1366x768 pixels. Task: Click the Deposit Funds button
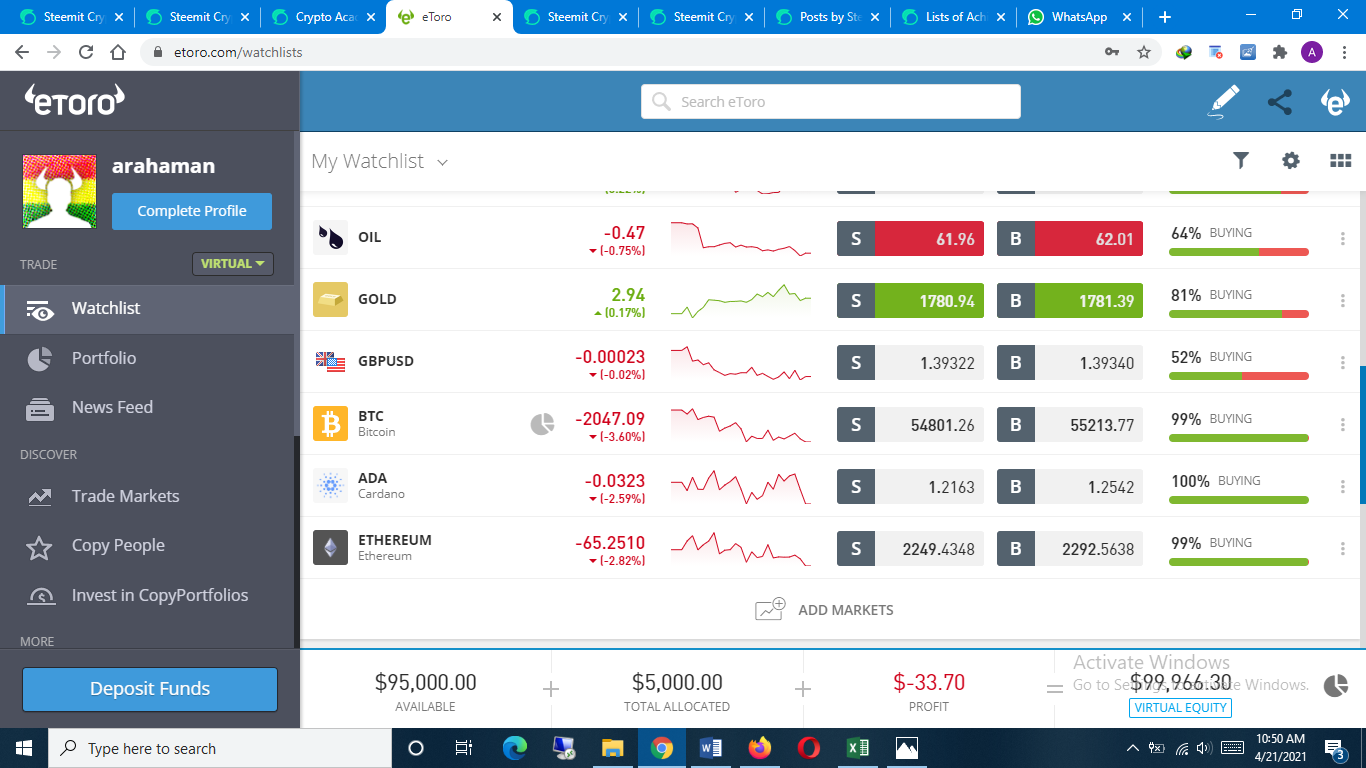150,689
